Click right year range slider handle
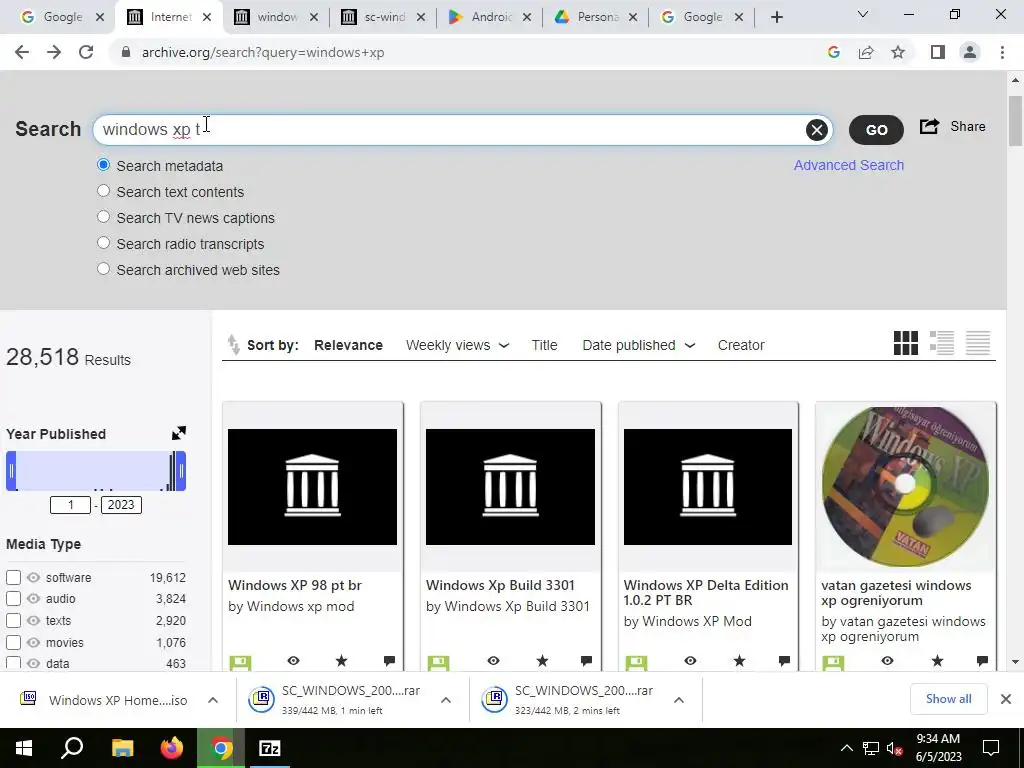The image size is (1024, 768). (x=181, y=470)
